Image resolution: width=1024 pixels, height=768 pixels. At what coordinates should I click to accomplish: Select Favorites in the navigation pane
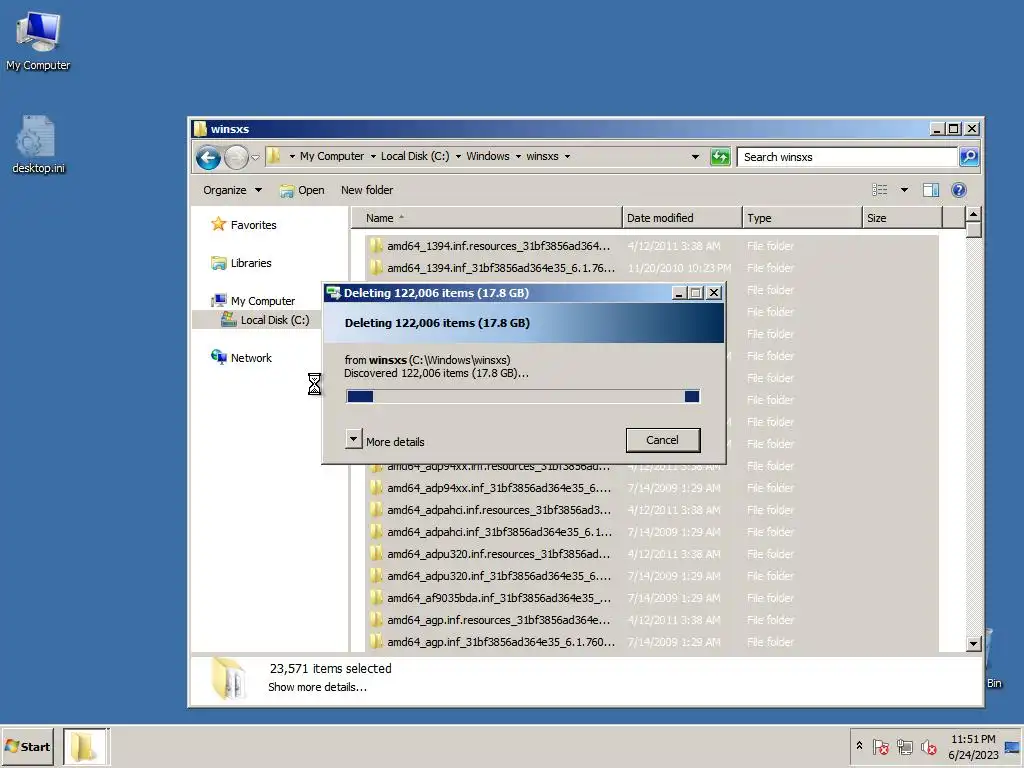(253, 225)
